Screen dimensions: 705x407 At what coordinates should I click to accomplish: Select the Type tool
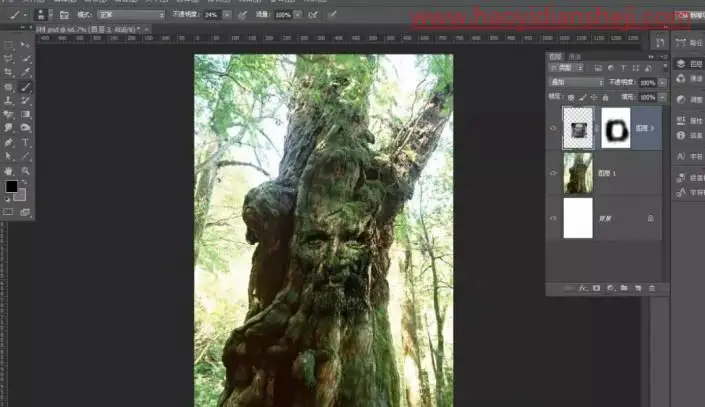coord(26,143)
